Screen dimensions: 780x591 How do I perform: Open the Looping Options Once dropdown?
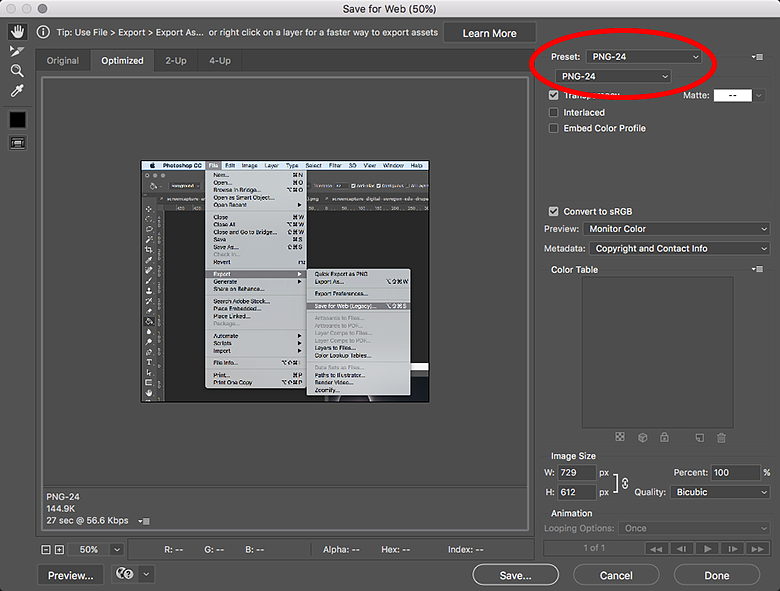tap(694, 528)
